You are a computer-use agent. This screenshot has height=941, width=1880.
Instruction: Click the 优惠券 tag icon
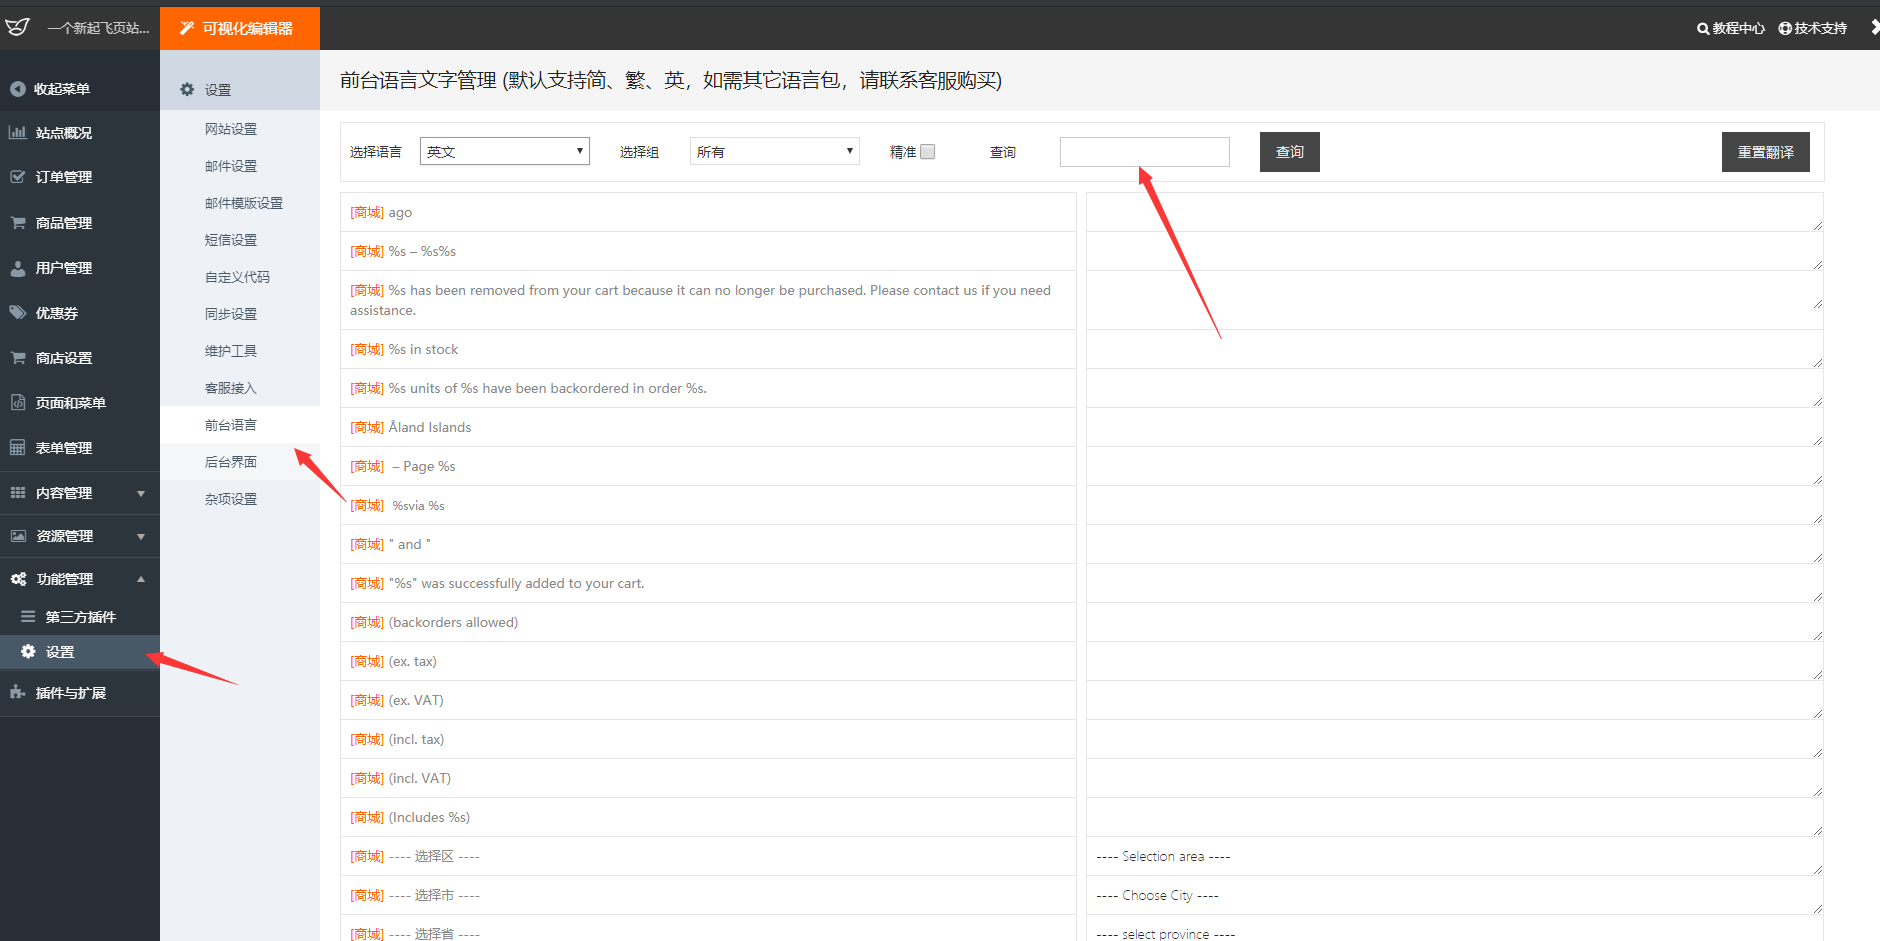pos(18,313)
